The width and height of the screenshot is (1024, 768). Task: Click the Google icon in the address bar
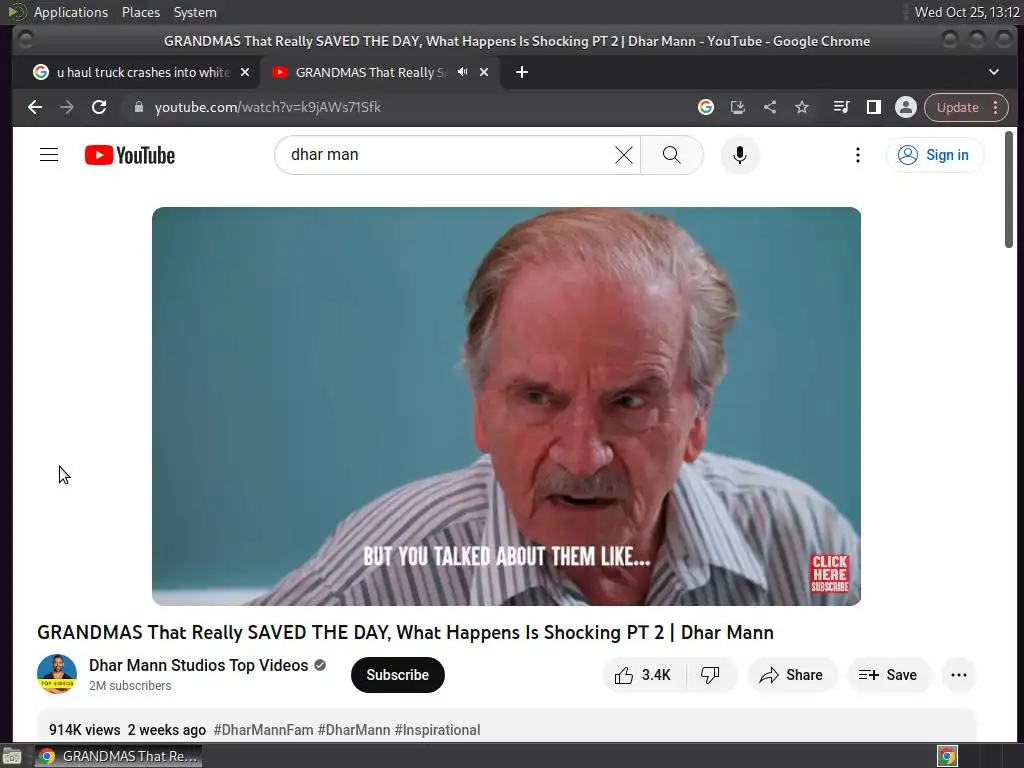pyautogui.click(x=706, y=107)
